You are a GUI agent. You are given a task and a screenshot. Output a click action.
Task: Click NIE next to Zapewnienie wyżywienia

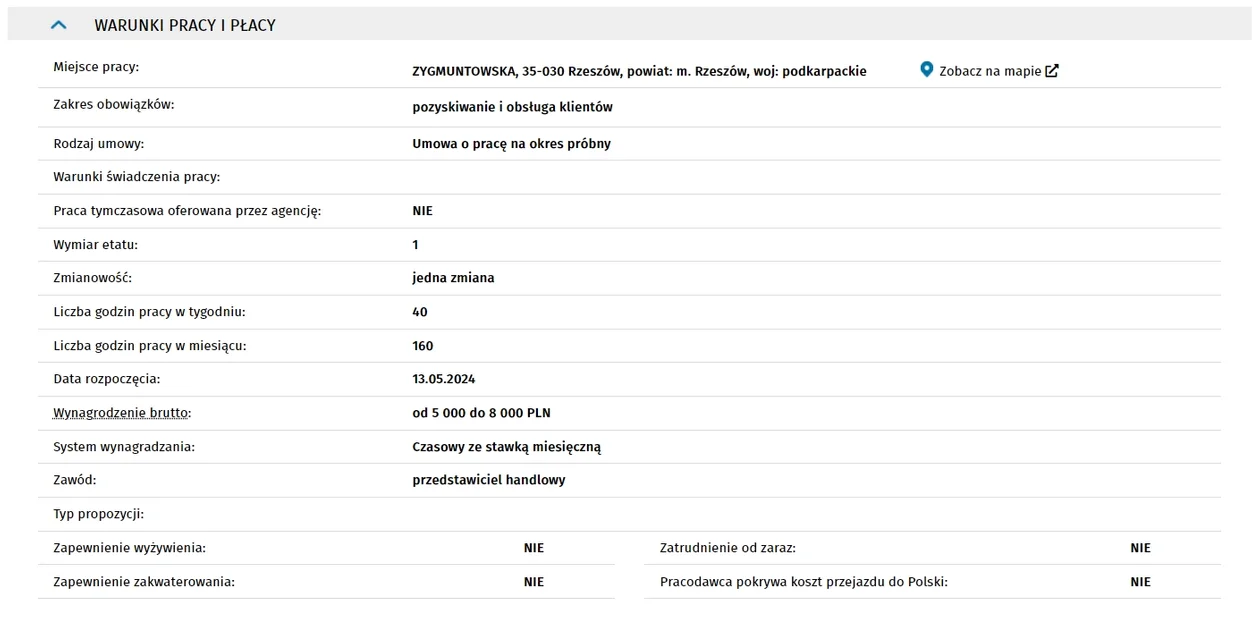coord(534,548)
